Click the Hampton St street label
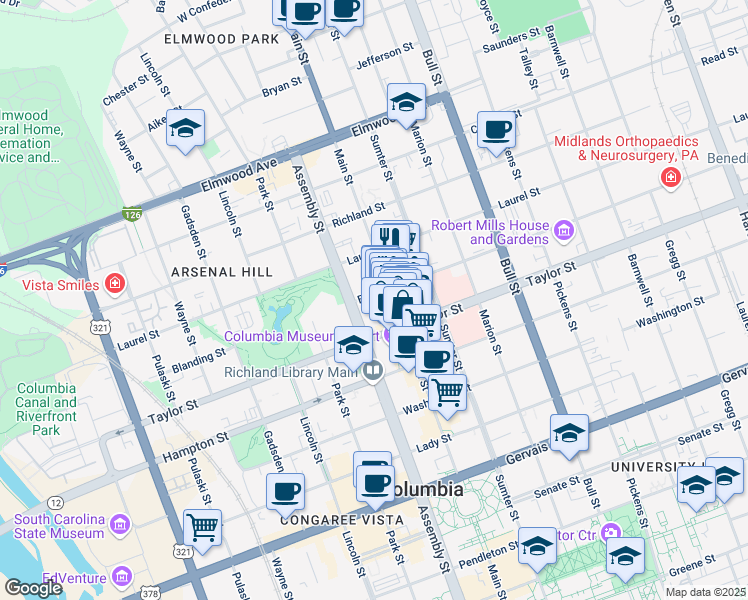The width and height of the screenshot is (748, 600). pyautogui.click(x=196, y=447)
